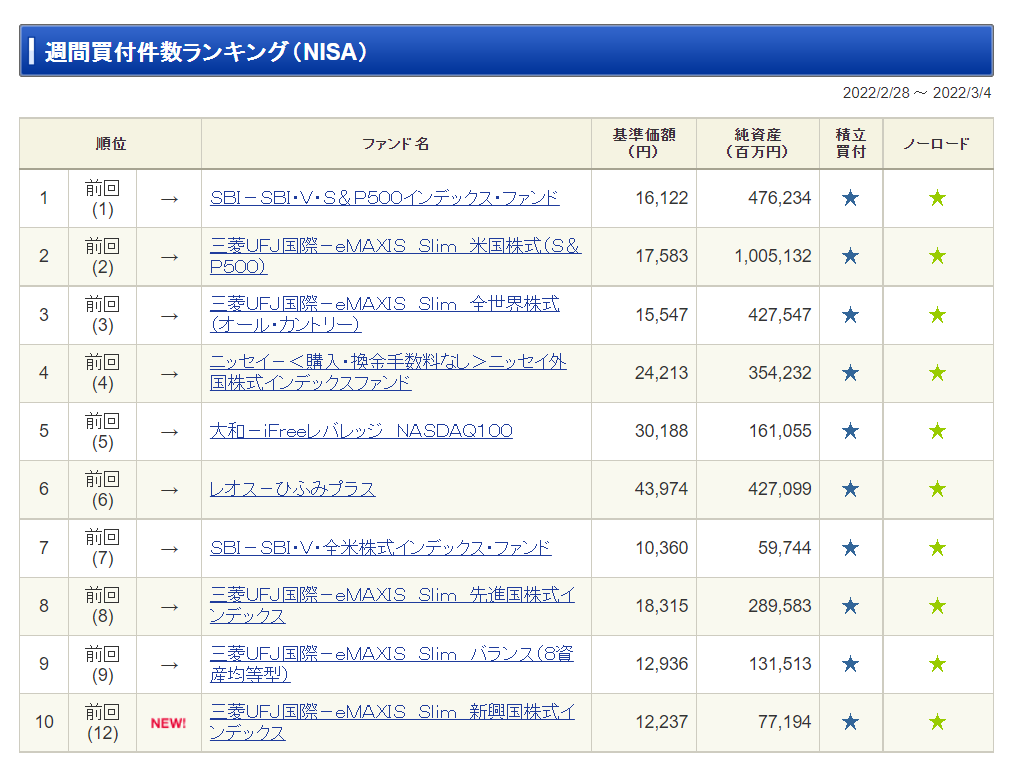
Task: Open 大和 iFreeレバレッジ NASDAQ100 link
Action: click(x=360, y=431)
